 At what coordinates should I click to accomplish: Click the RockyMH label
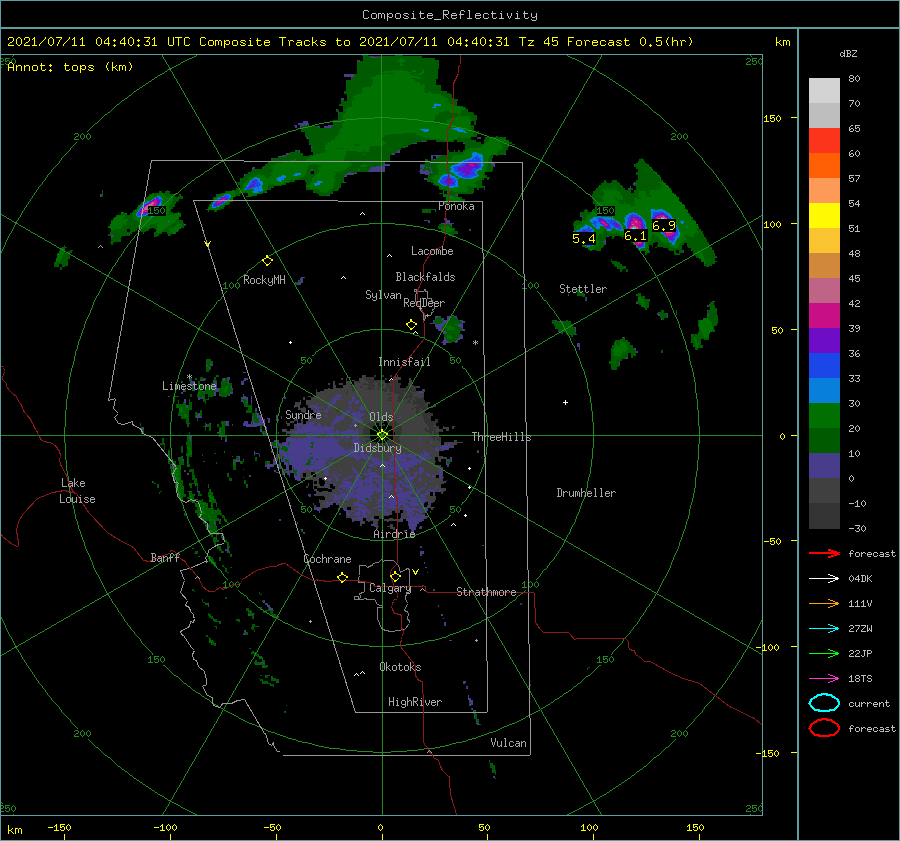point(264,280)
